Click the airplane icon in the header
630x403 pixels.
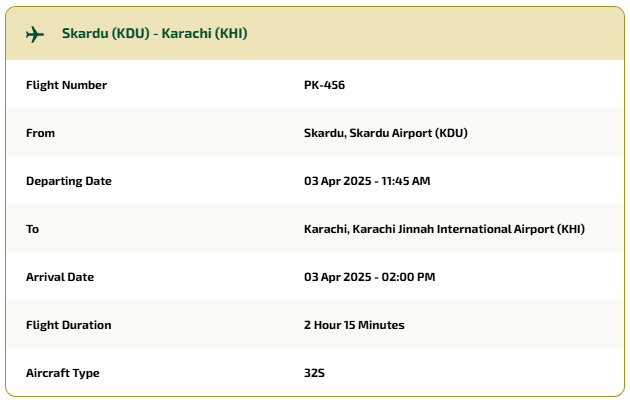[x=35, y=34]
